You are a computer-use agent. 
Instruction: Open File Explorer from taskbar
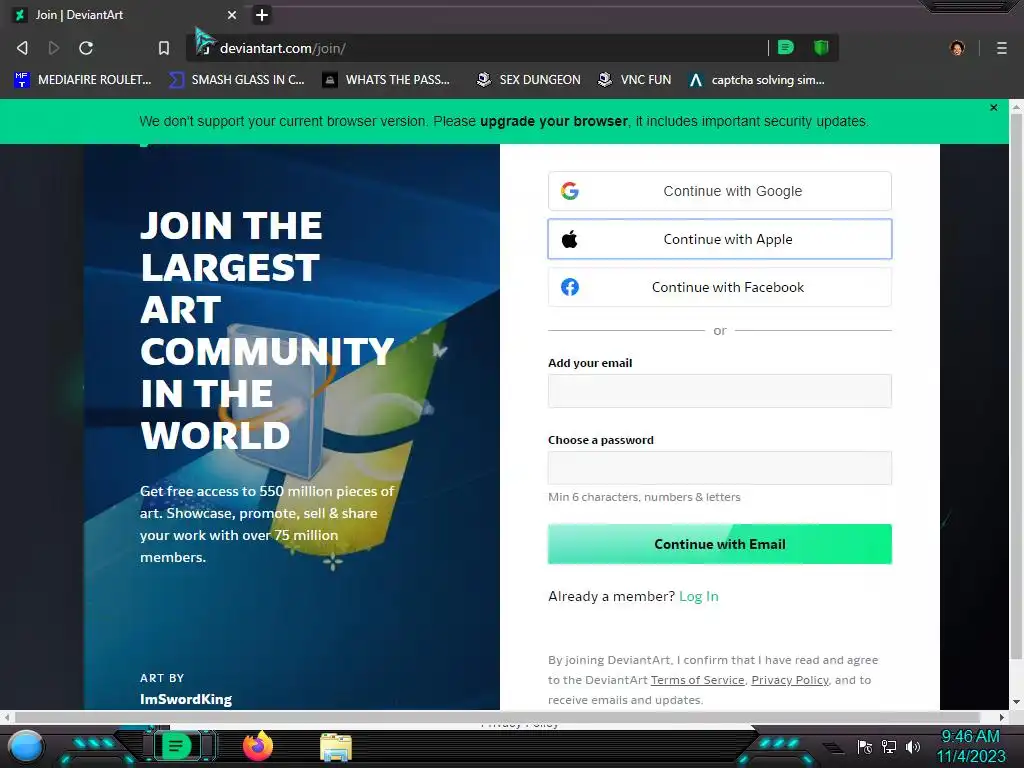[x=336, y=748]
